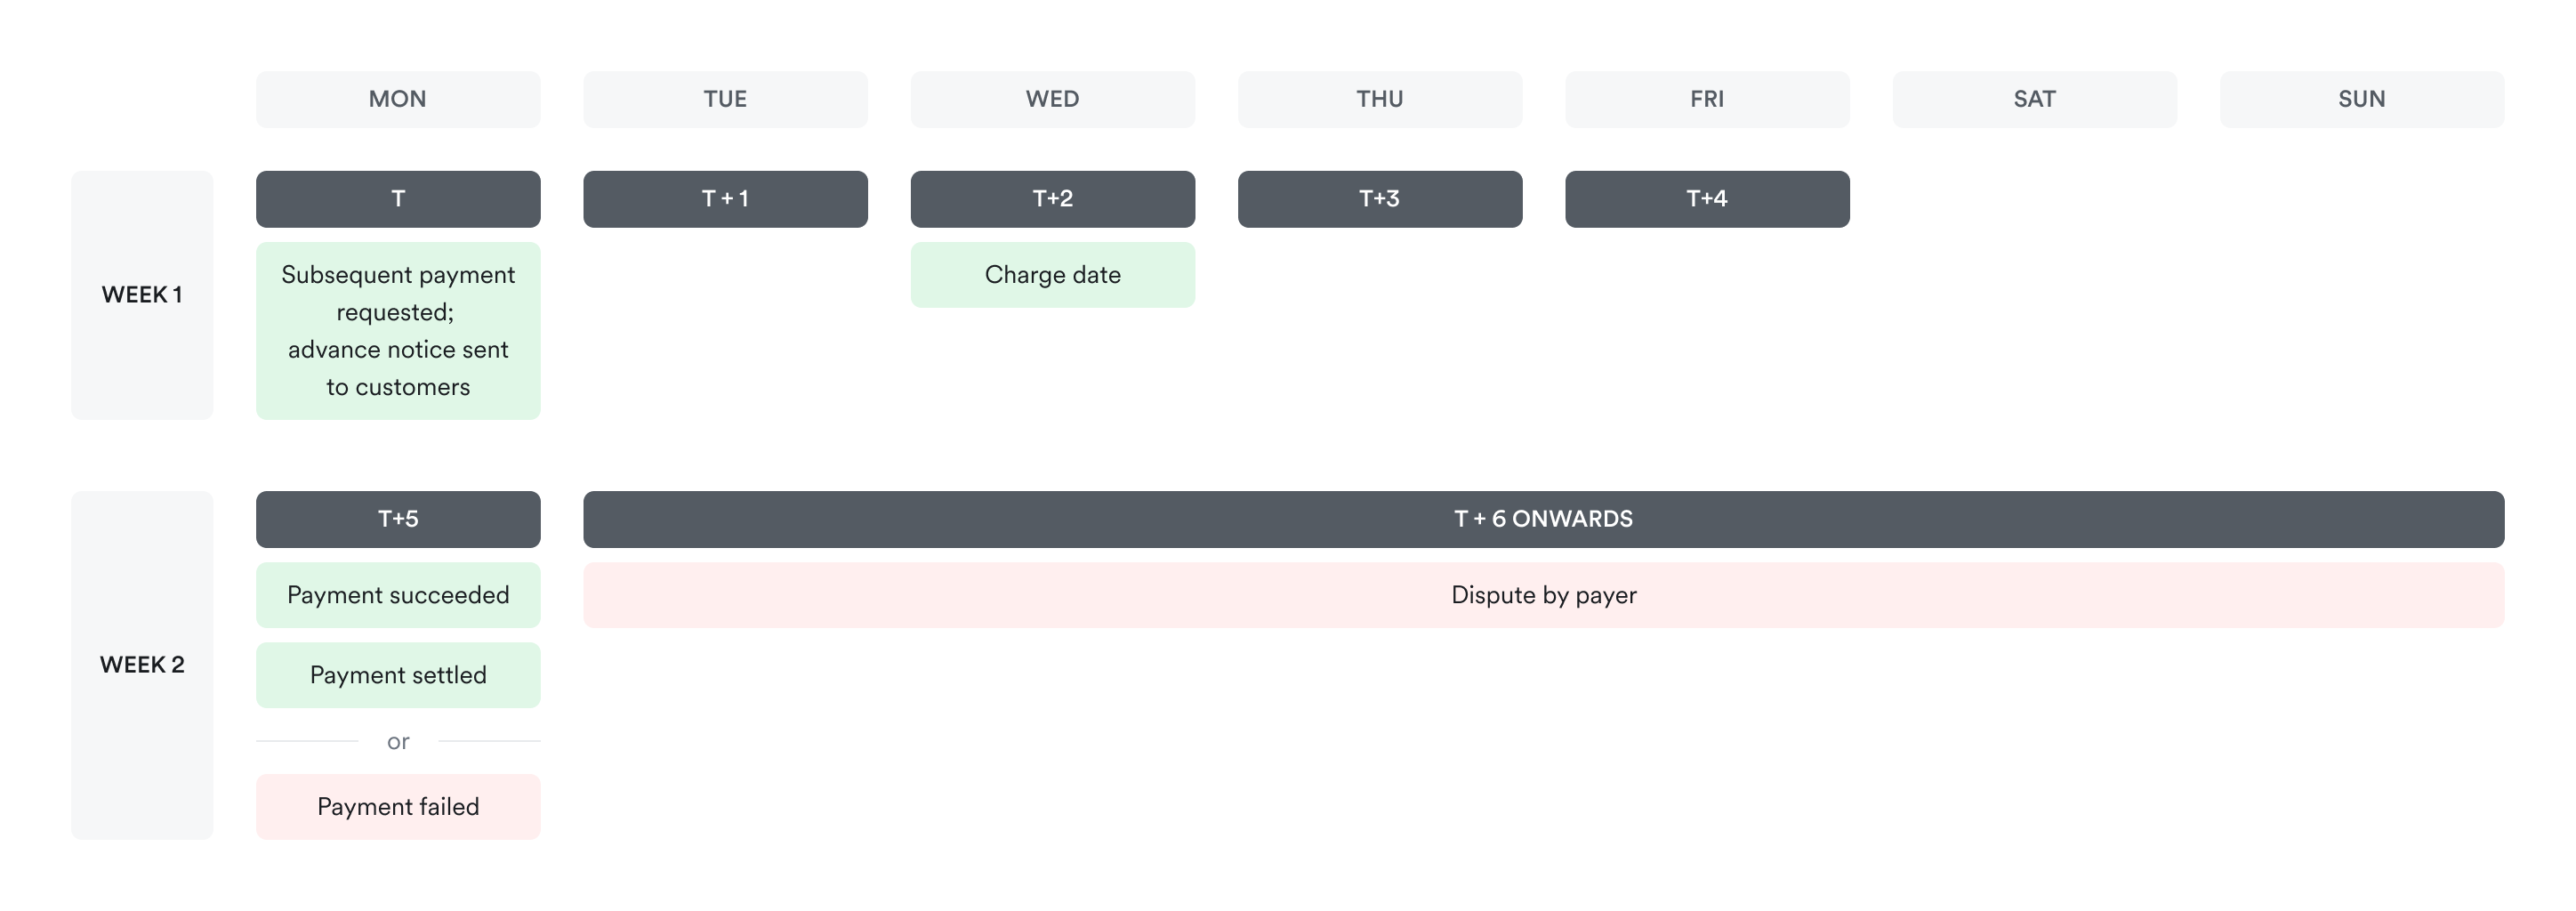
Task: Select the T + 1 marker
Action: (x=725, y=199)
